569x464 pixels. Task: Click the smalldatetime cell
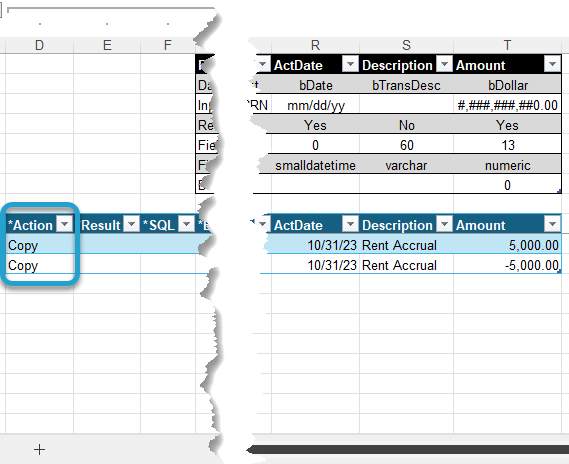315,165
